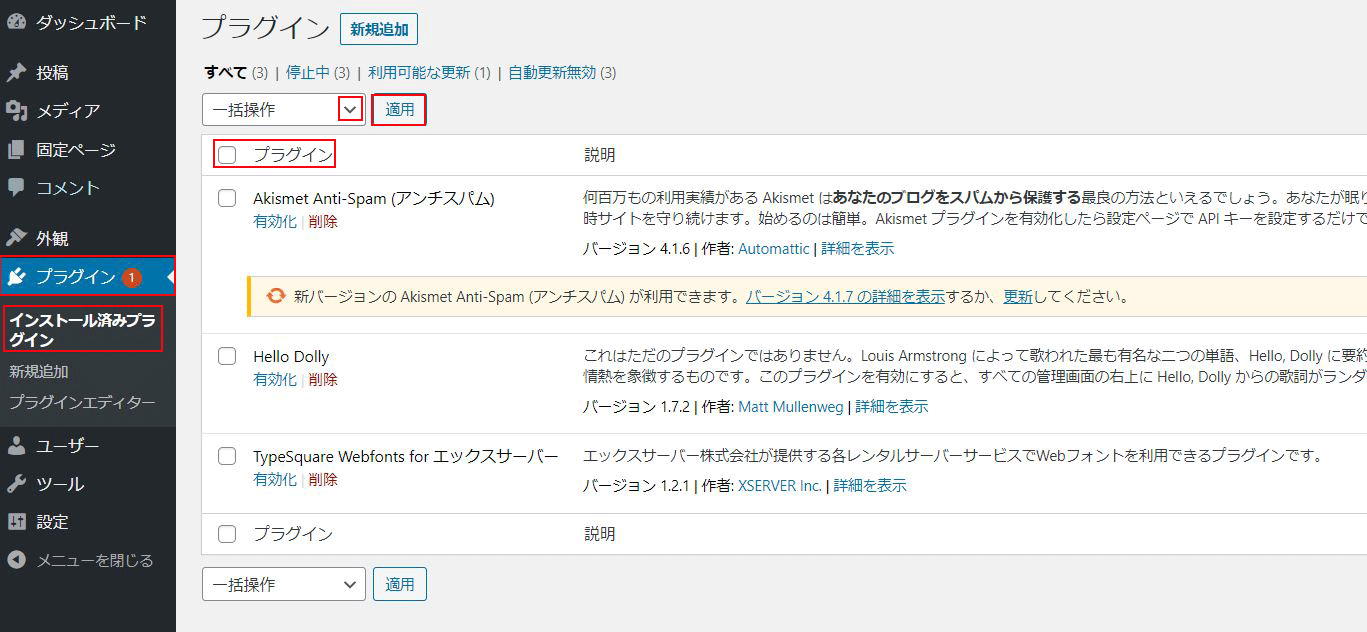Check the Akismet Anti-Spam plugin checkbox

(227, 198)
